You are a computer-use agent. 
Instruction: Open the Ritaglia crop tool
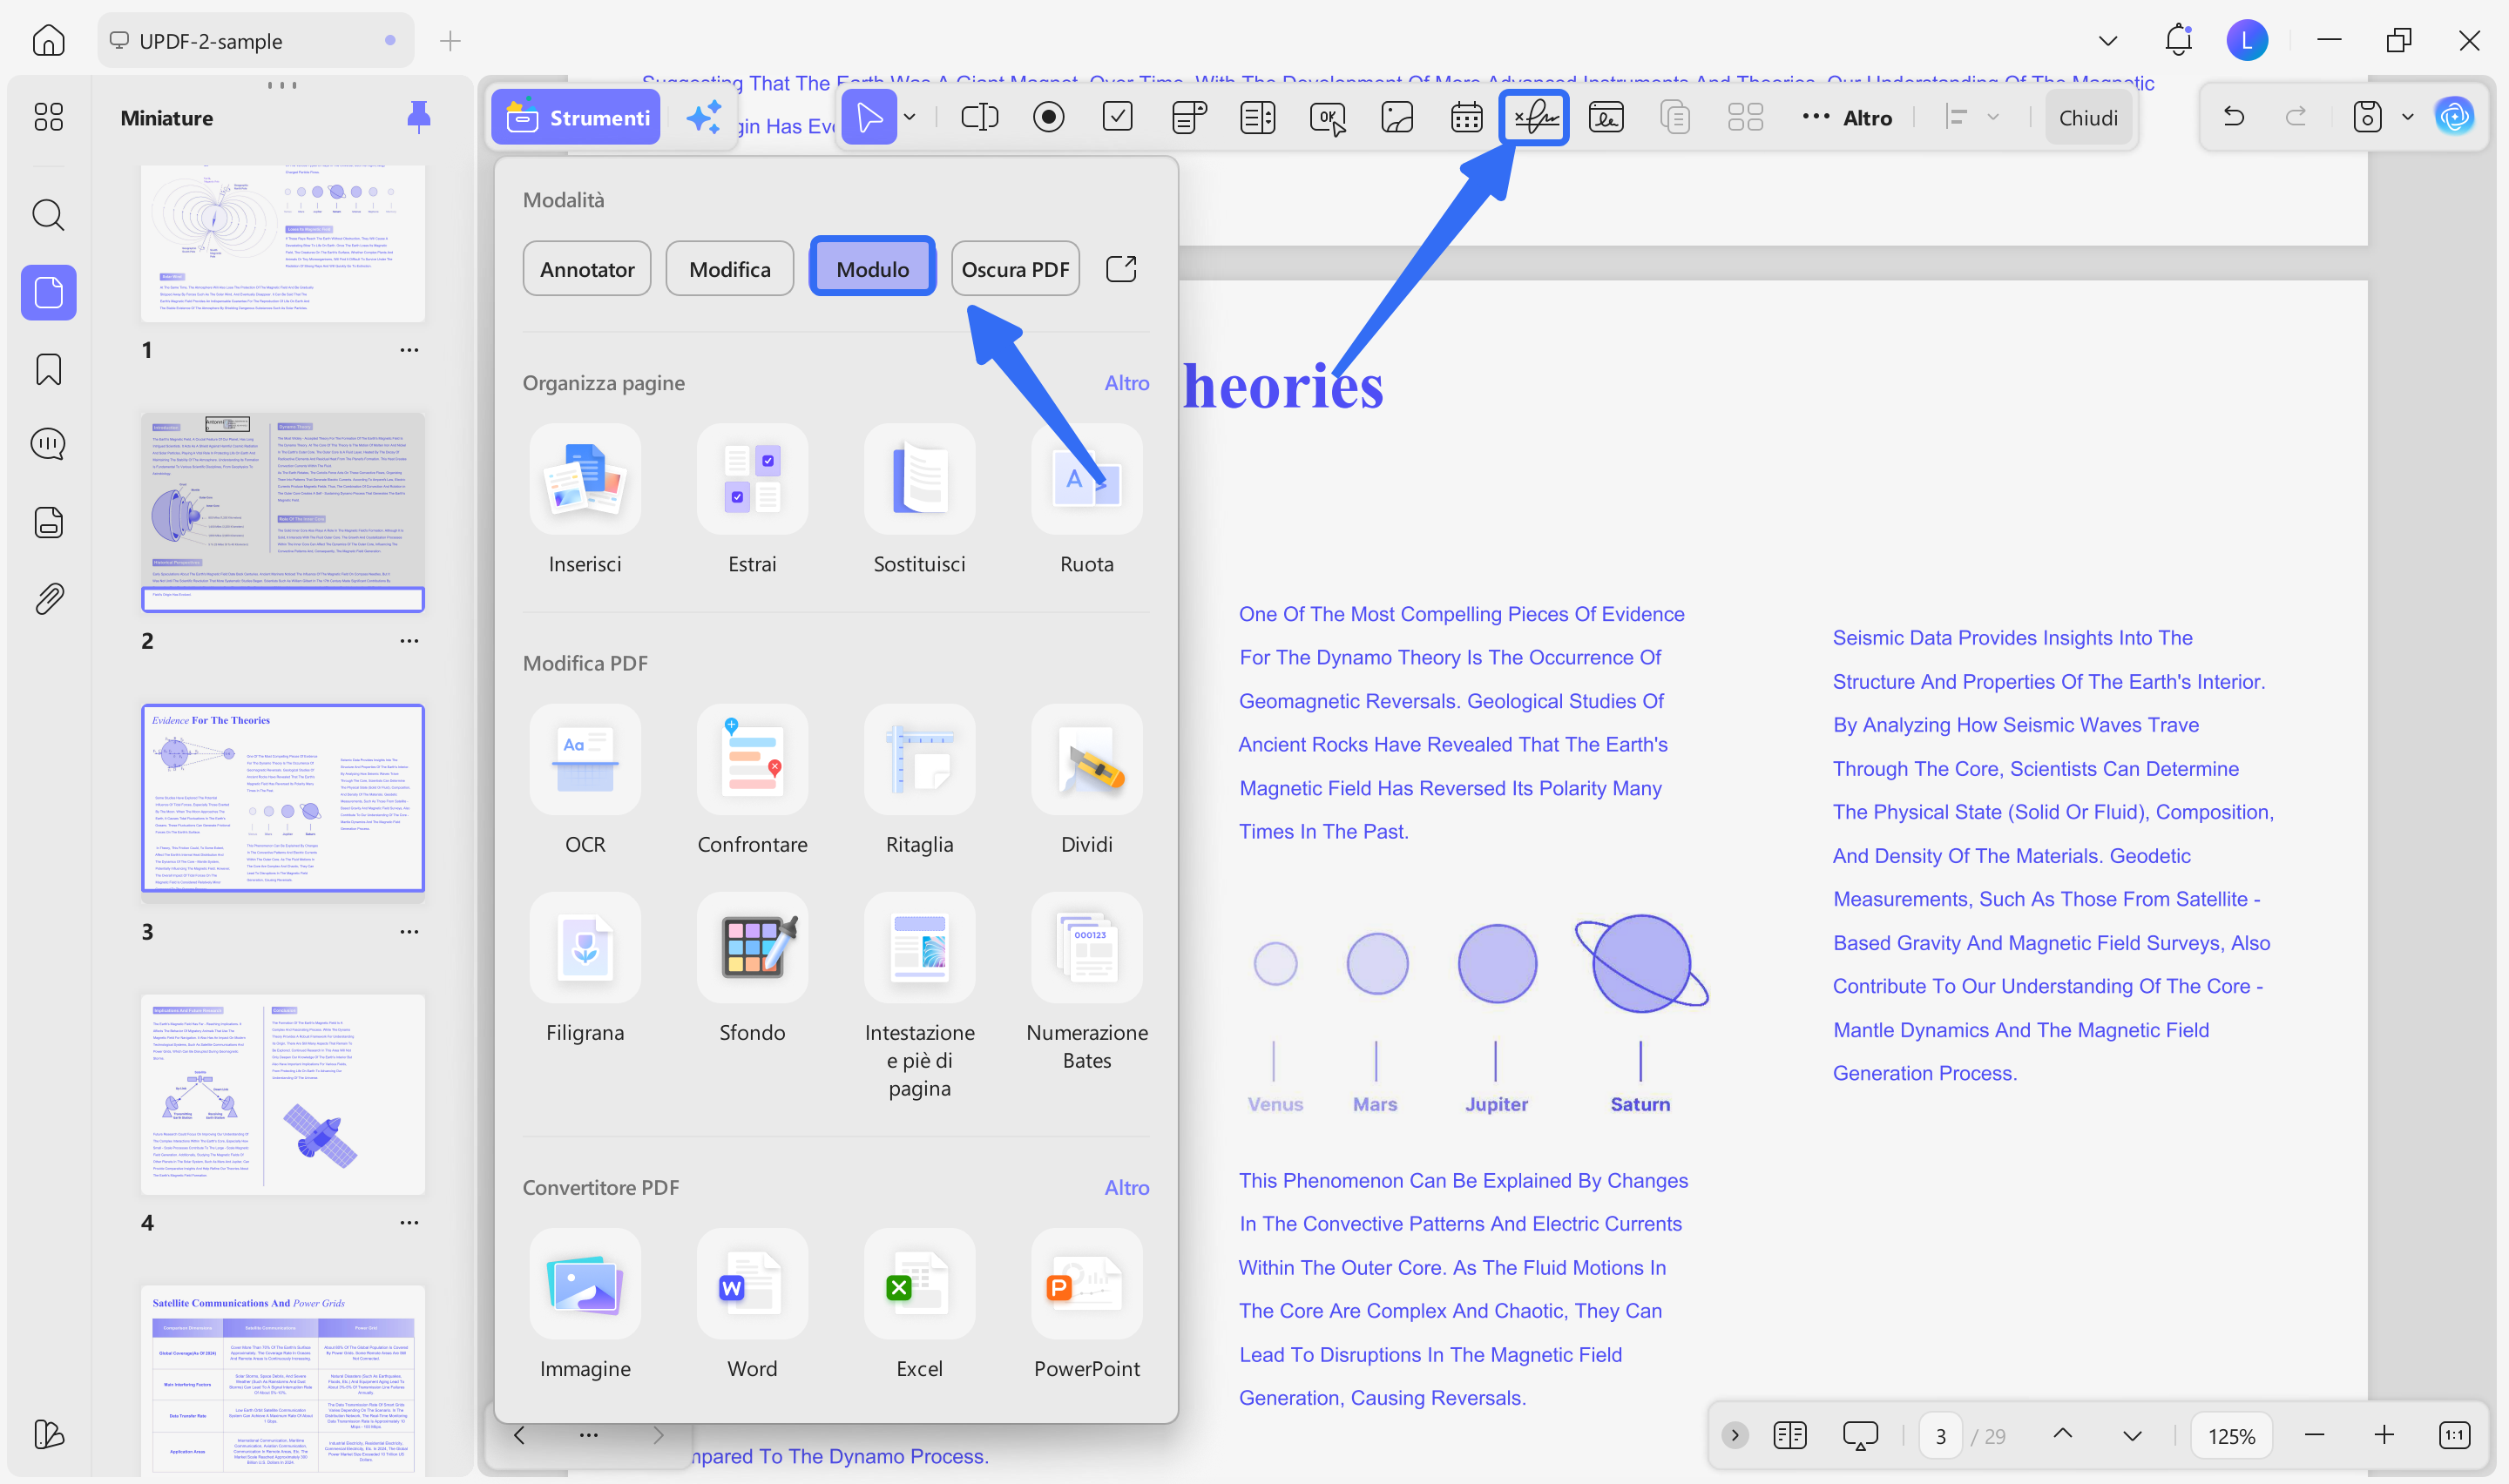pyautogui.click(x=919, y=780)
